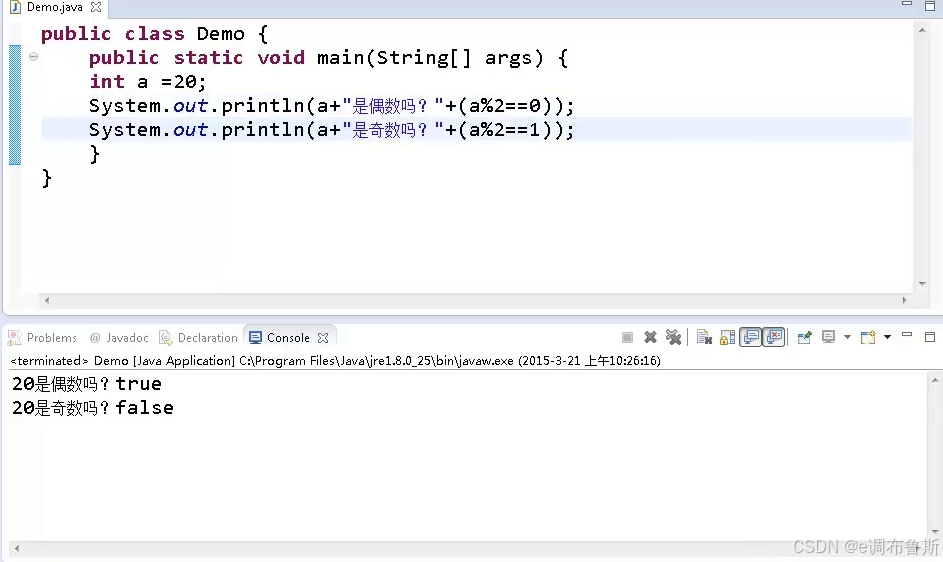Close the Console view tab
The height and width of the screenshot is (562, 943).
point(323,338)
